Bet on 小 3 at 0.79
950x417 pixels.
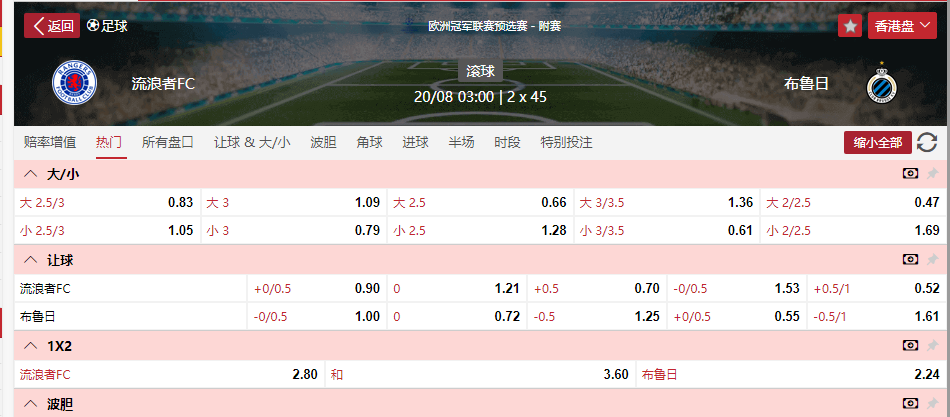point(294,230)
